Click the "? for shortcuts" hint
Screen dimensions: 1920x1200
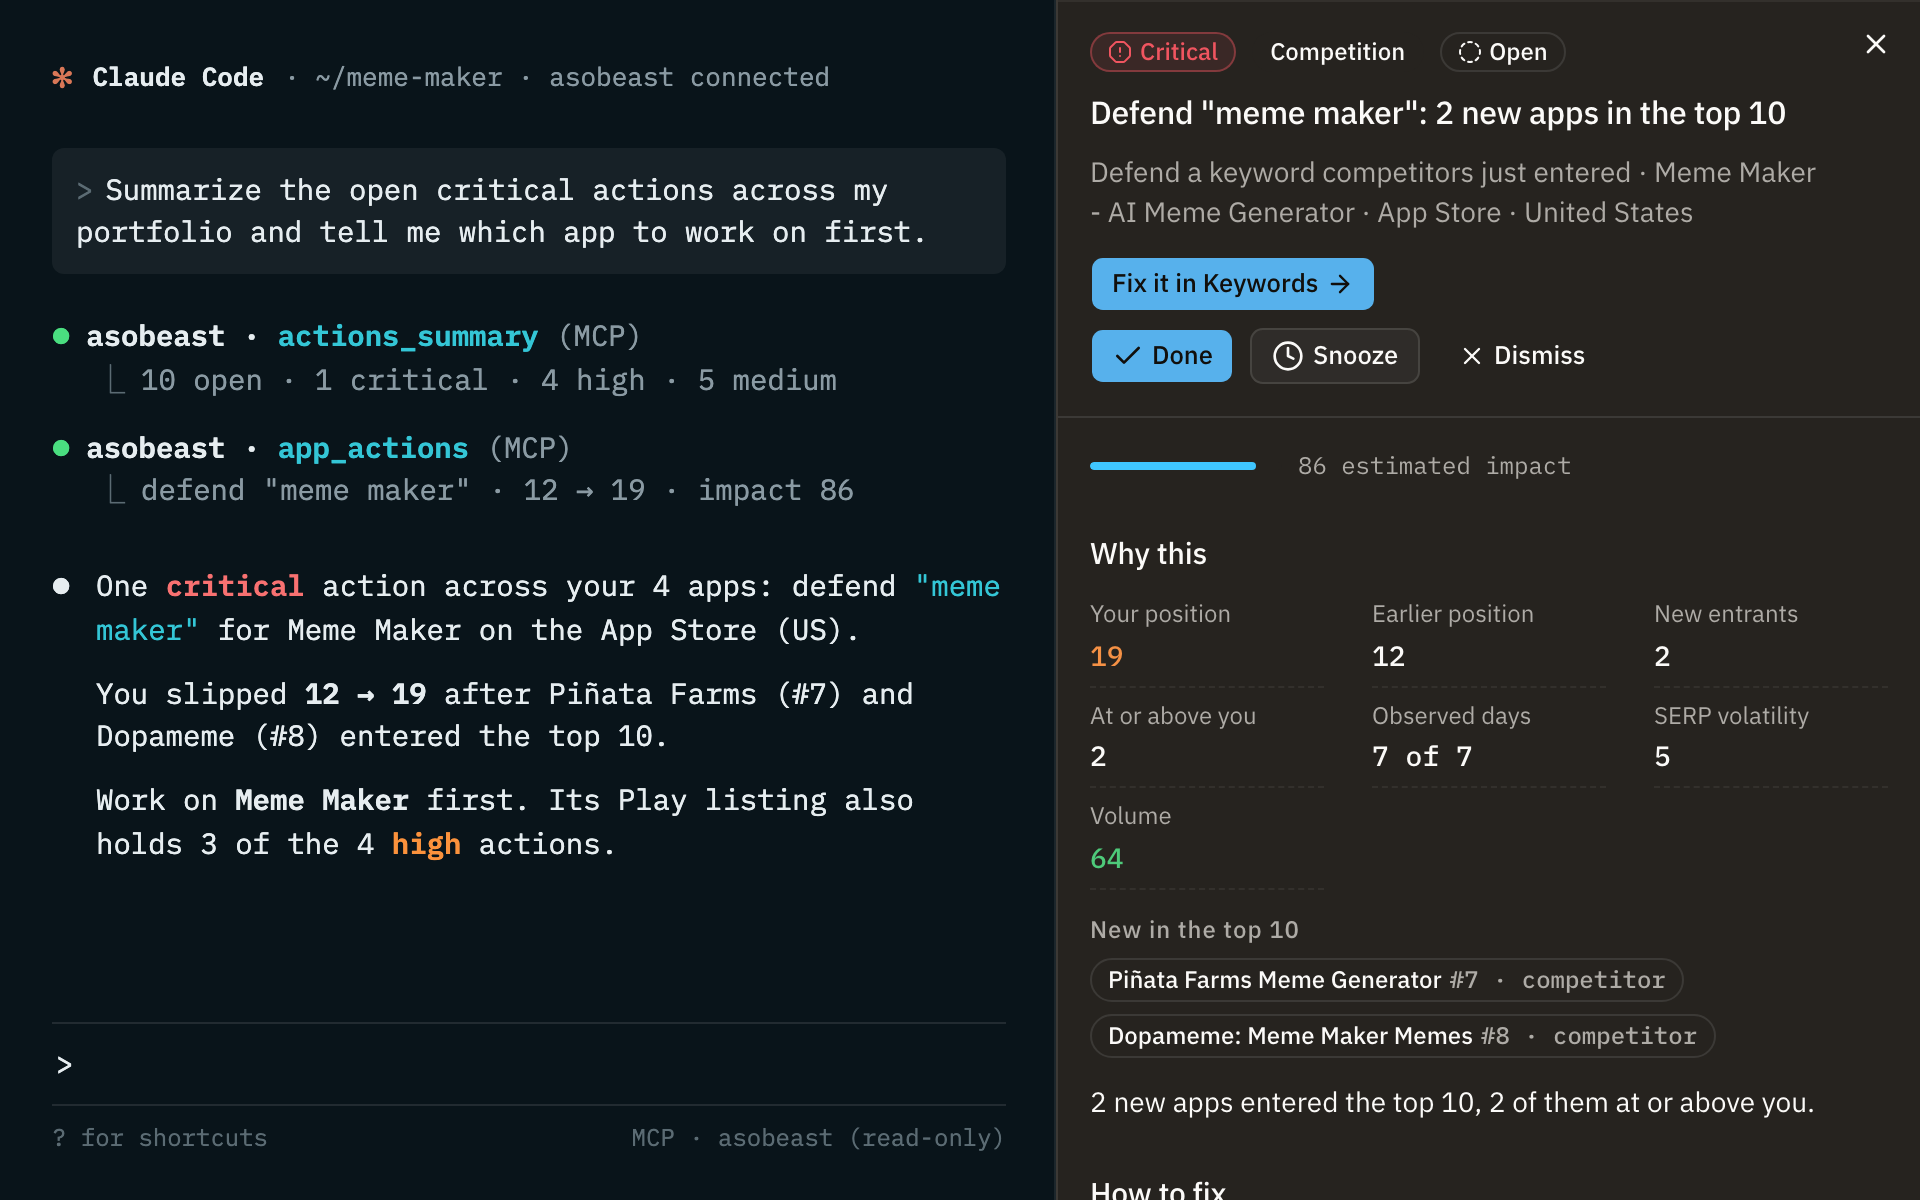pyautogui.click(x=160, y=1138)
